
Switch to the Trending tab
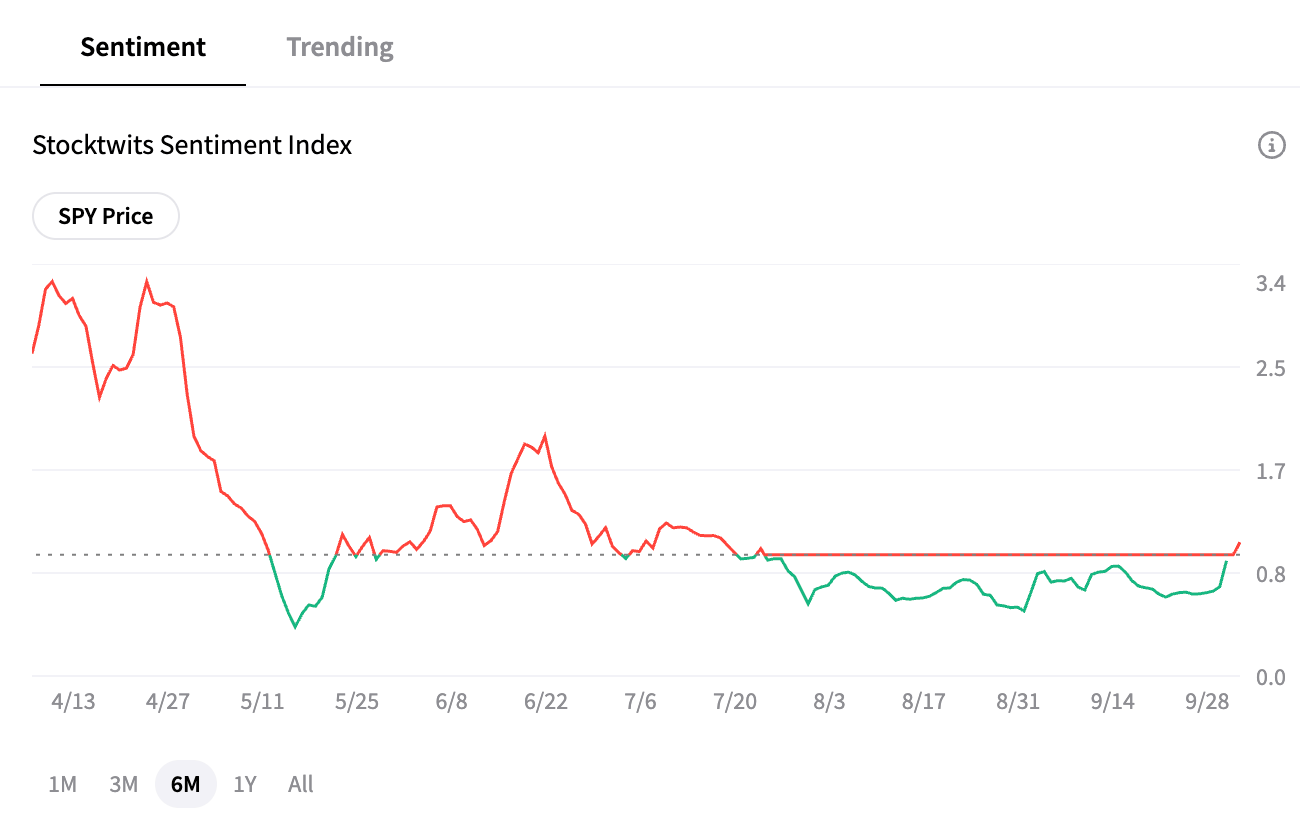[x=340, y=47]
